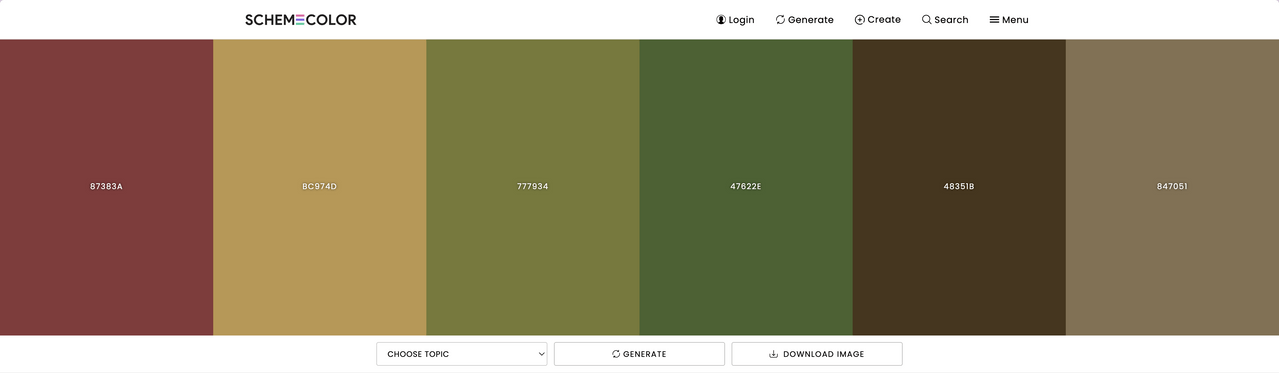Click the 847051 hex code text
The image size is (1279, 373).
click(x=1172, y=187)
